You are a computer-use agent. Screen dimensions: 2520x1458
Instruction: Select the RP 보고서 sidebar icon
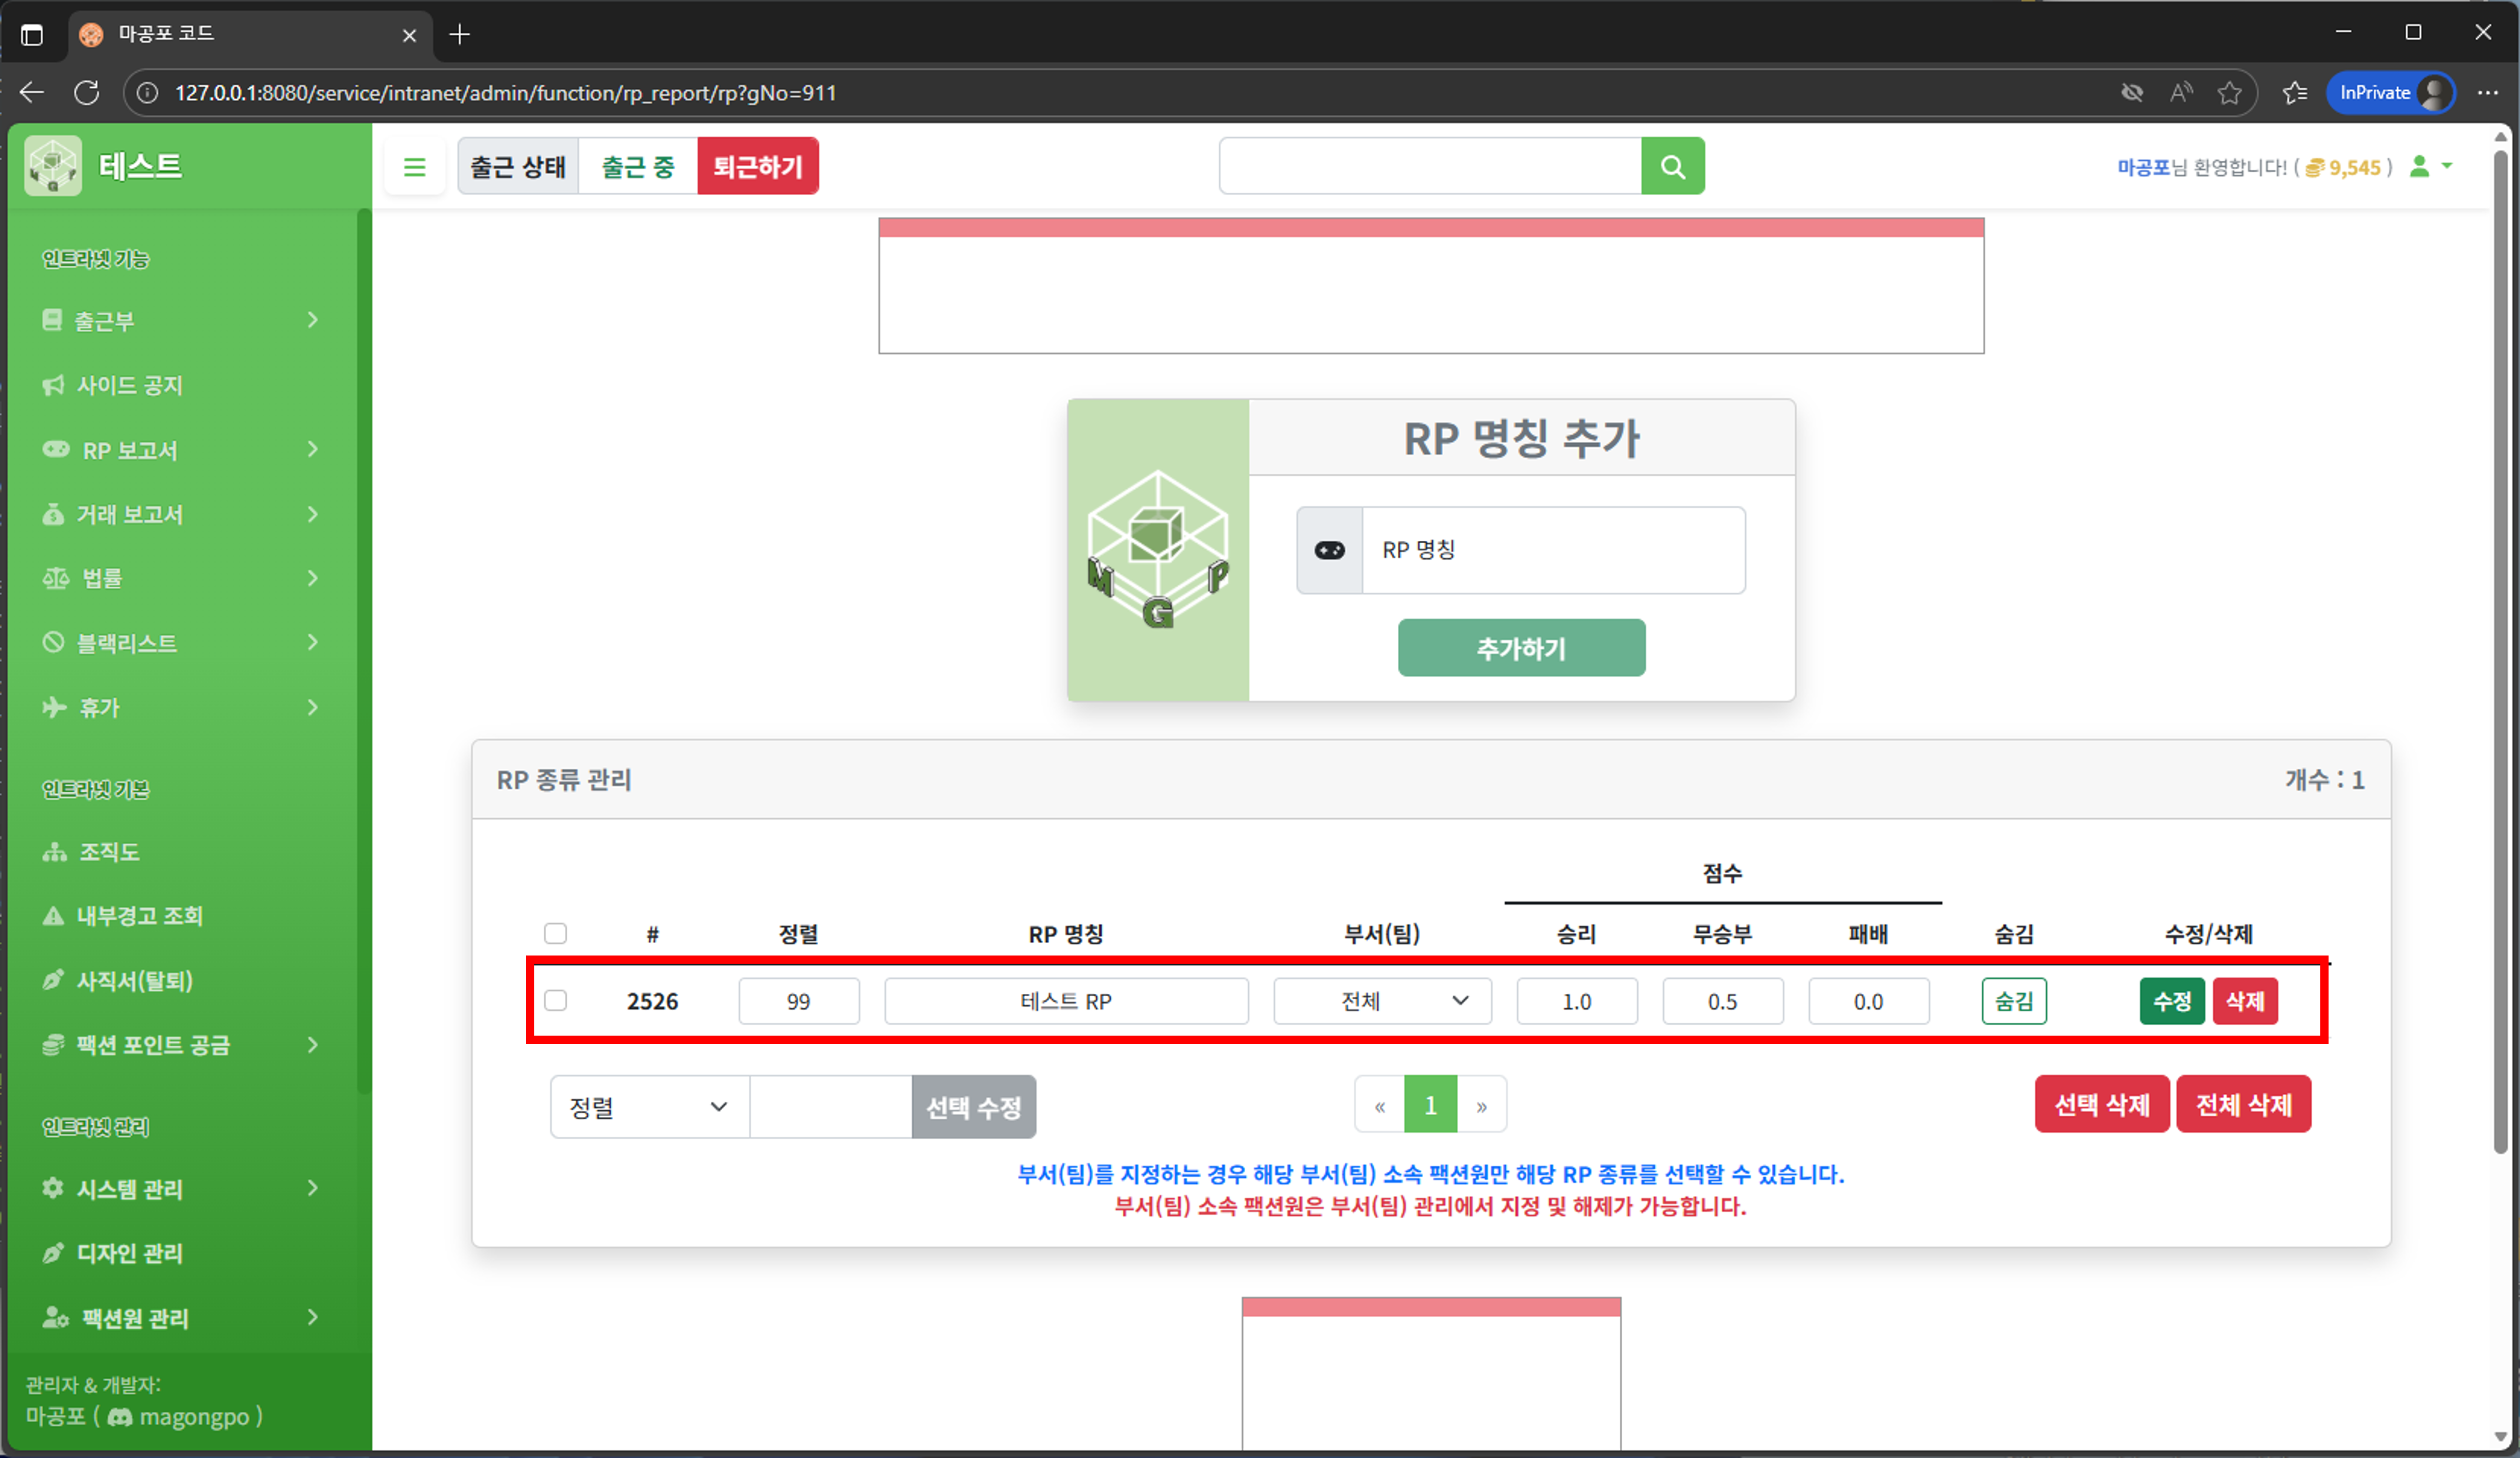(55, 450)
